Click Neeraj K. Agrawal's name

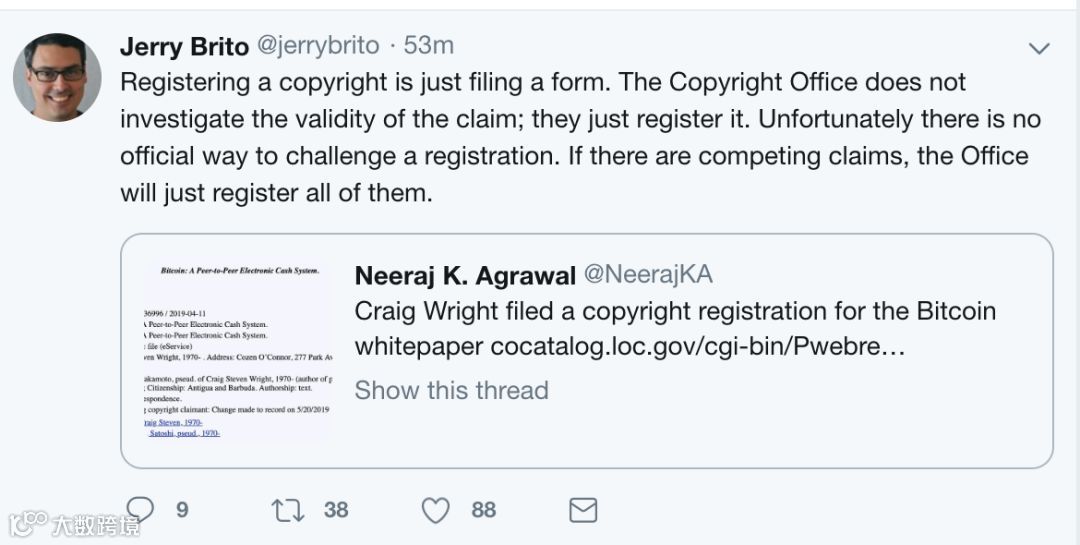465,275
